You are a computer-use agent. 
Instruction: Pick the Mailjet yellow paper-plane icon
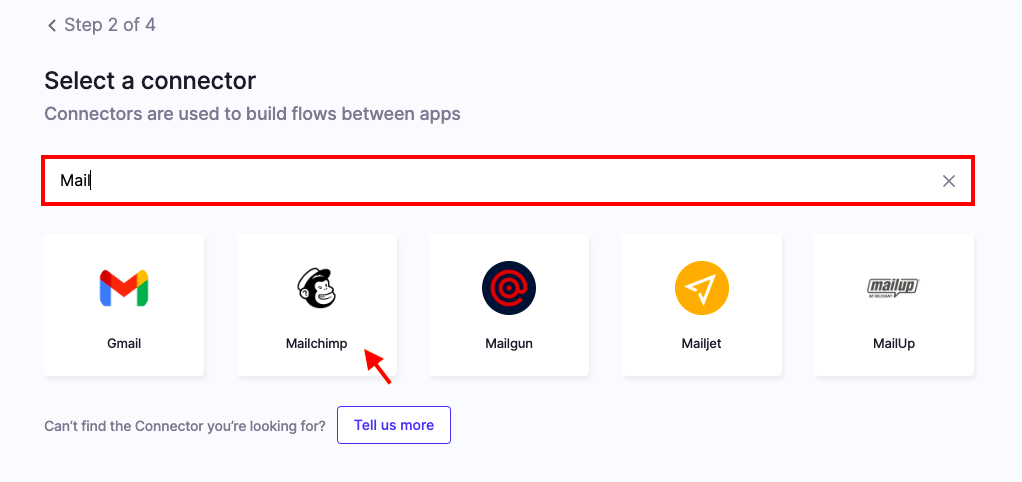[701, 288]
